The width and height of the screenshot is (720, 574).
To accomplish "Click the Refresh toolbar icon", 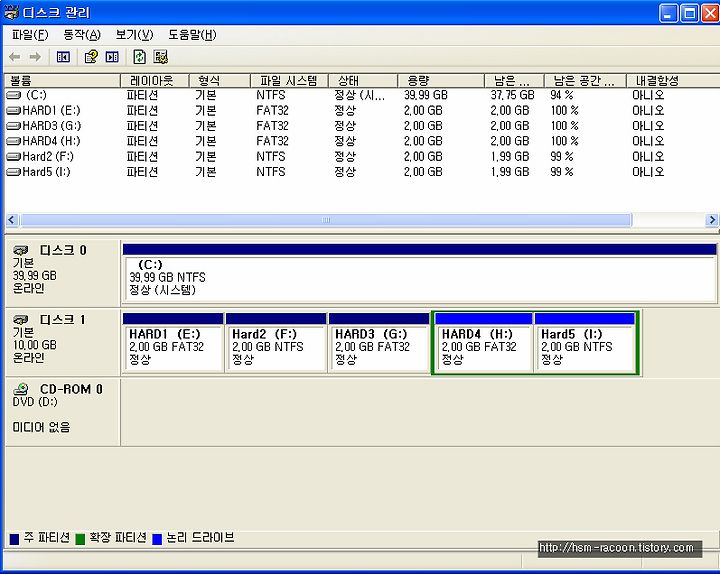I will (x=139, y=57).
